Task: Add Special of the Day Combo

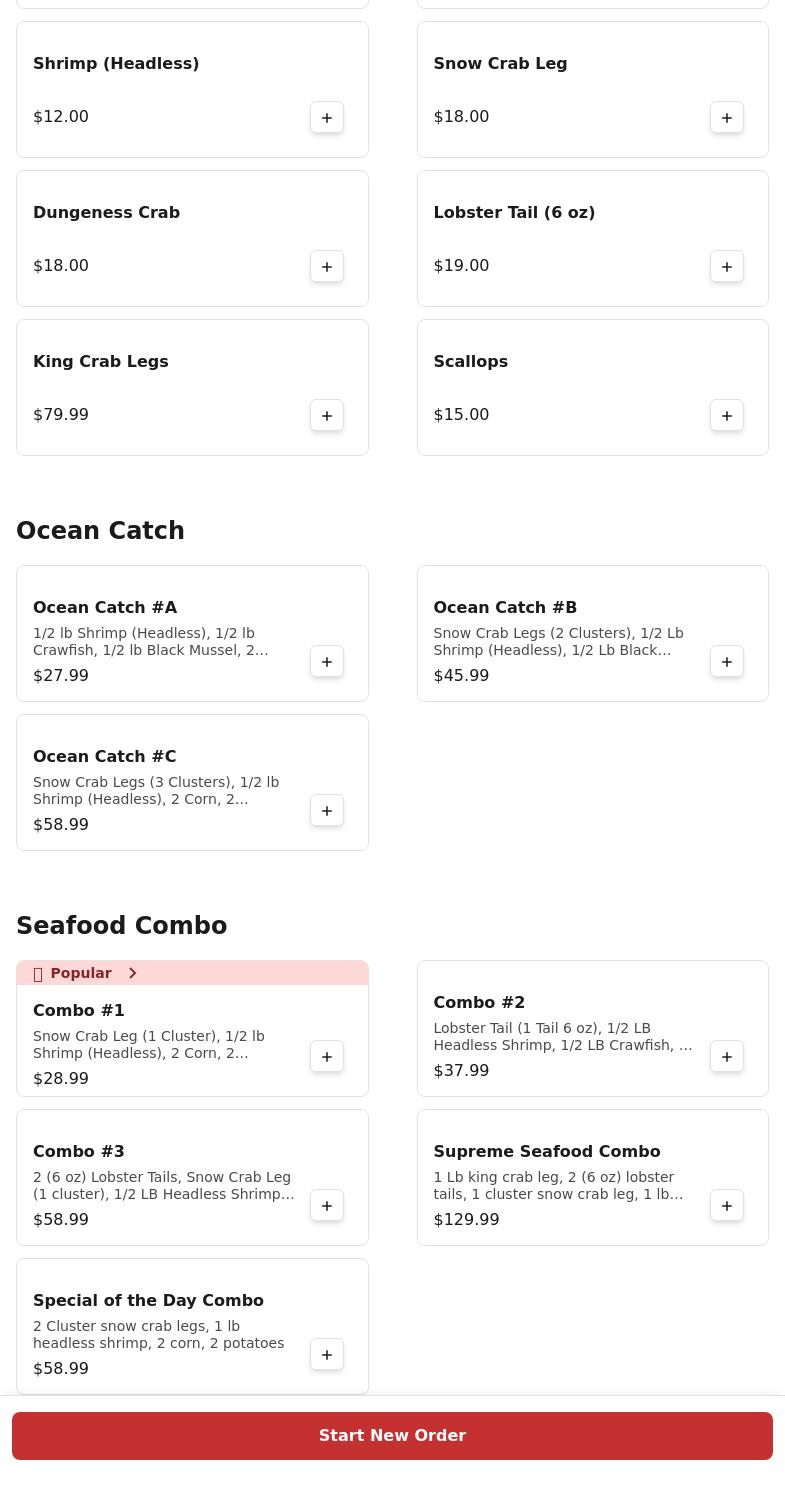Action: point(327,1354)
